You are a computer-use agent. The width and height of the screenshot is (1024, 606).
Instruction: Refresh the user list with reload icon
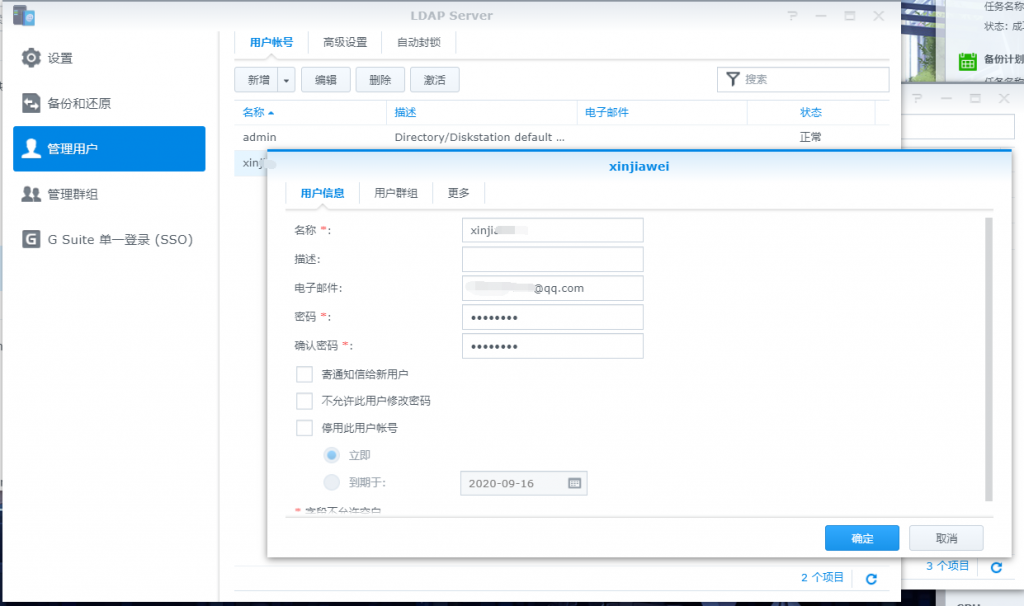[x=871, y=578]
